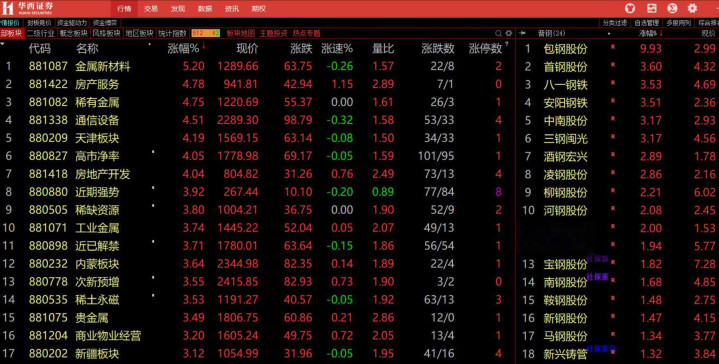Click the R marker next to 鞍钢股份
Screen dimensions: 719x364
pos(613,298)
